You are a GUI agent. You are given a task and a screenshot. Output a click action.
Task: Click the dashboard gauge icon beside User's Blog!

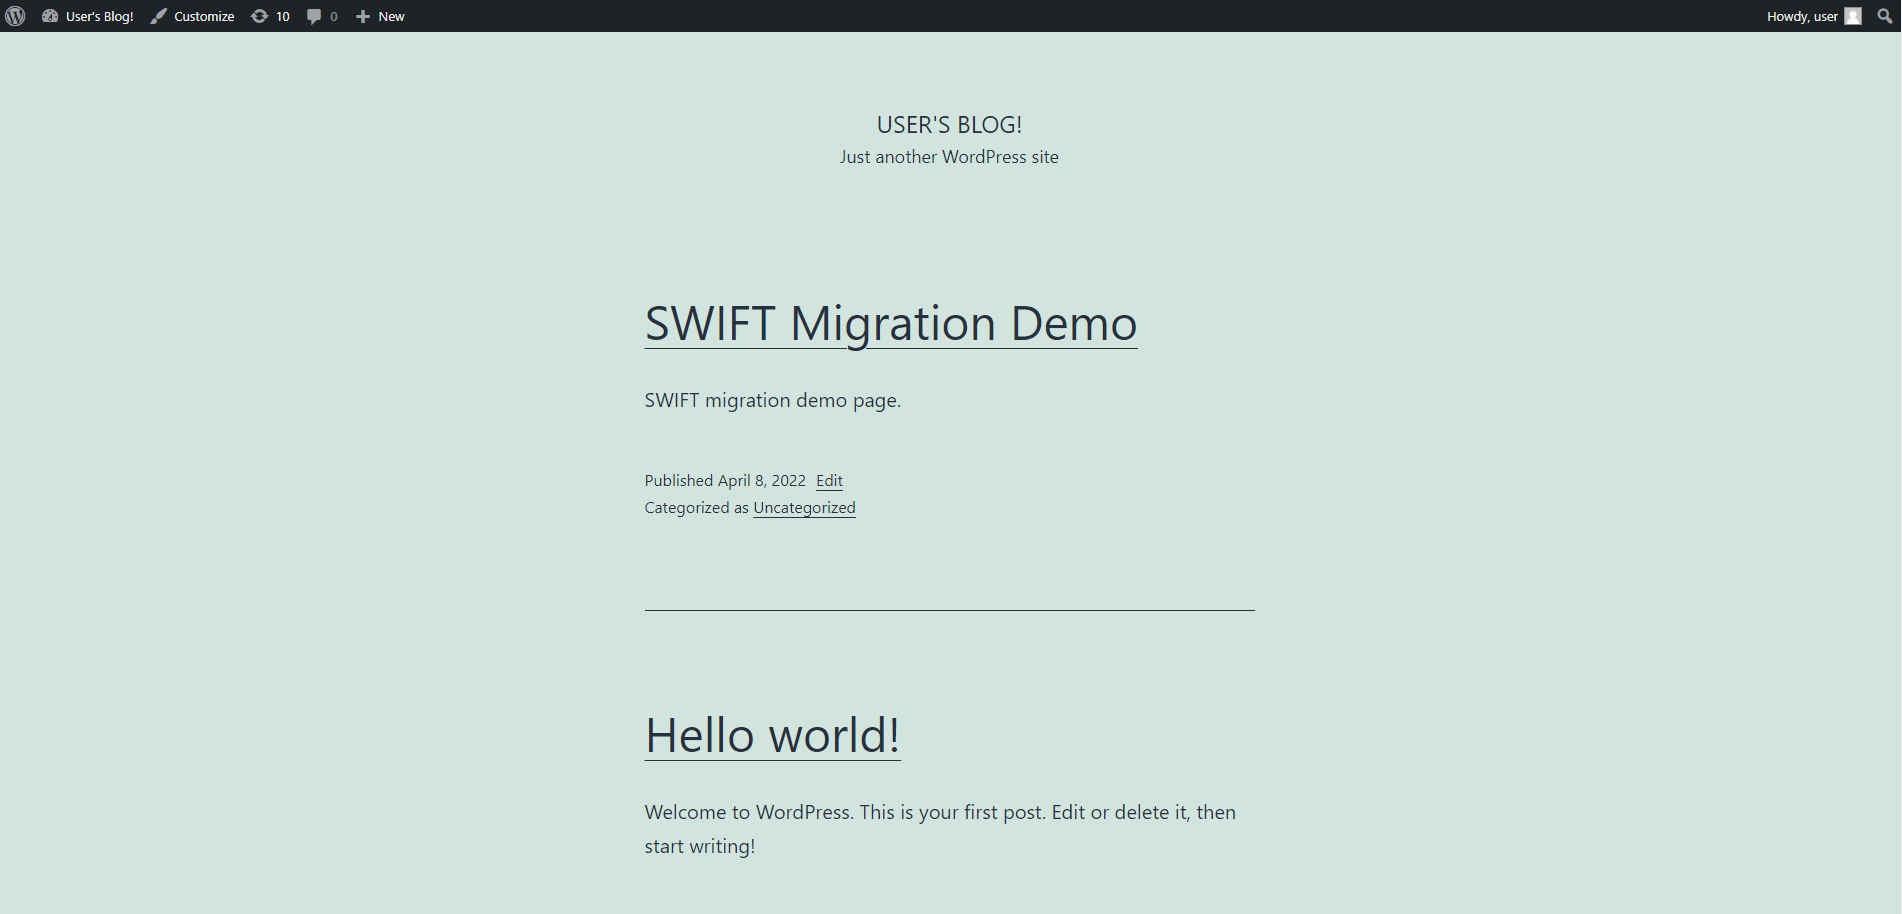pyautogui.click(x=50, y=16)
